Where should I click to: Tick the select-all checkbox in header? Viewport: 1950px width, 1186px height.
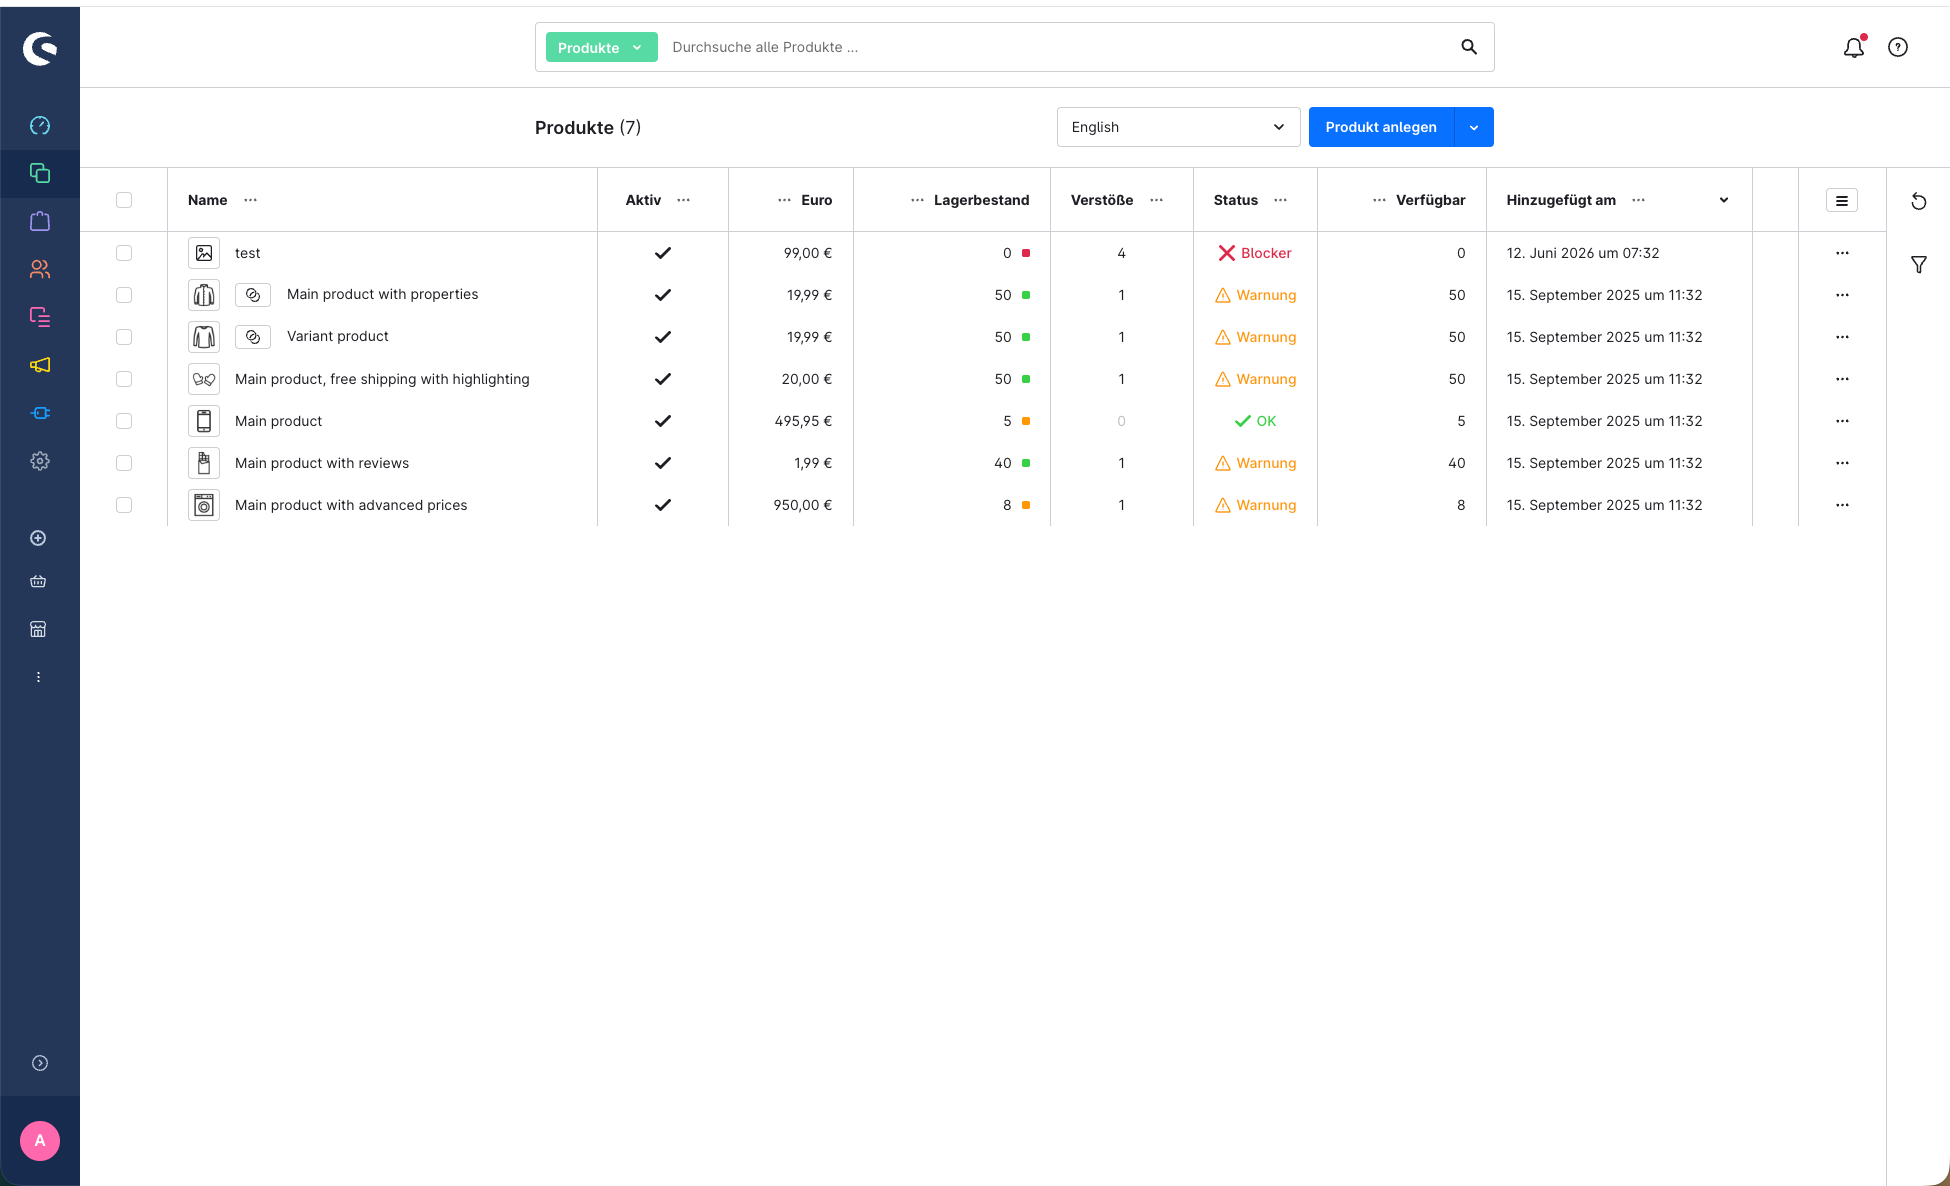pos(124,200)
